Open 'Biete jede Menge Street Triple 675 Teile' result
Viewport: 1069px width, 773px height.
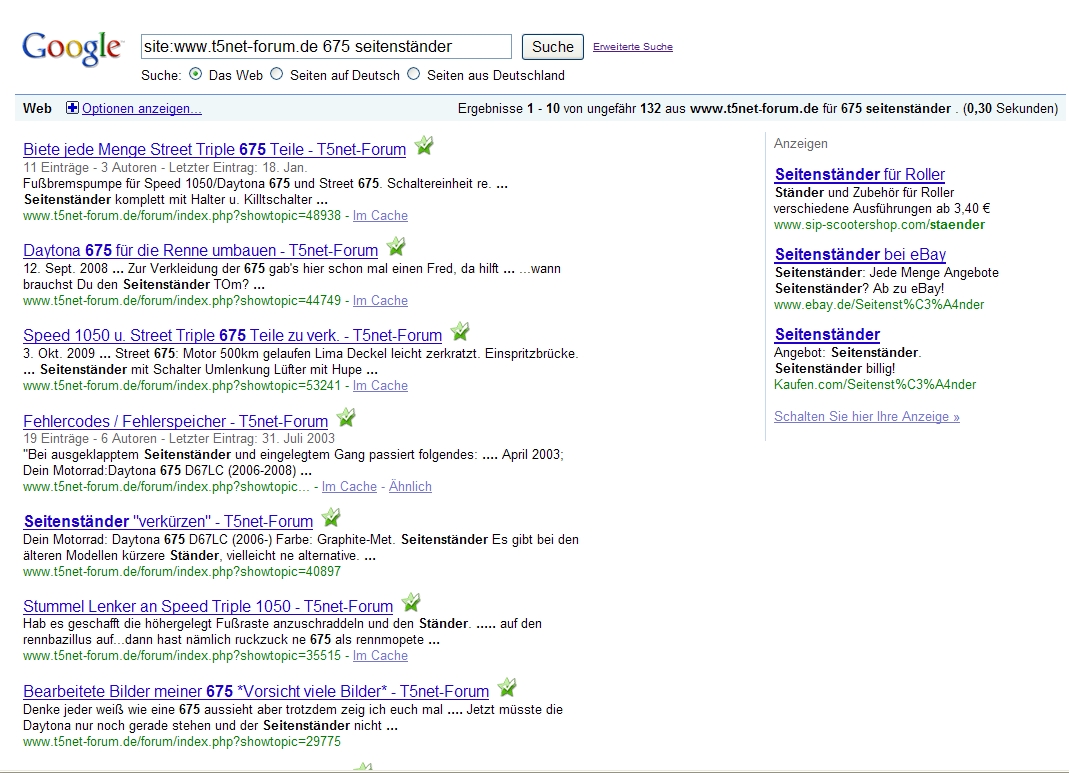click(x=215, y=149)
